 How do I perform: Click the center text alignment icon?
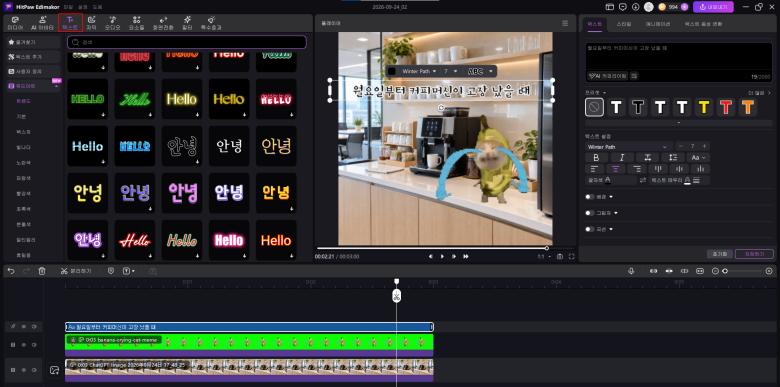(x=616, y=169)
